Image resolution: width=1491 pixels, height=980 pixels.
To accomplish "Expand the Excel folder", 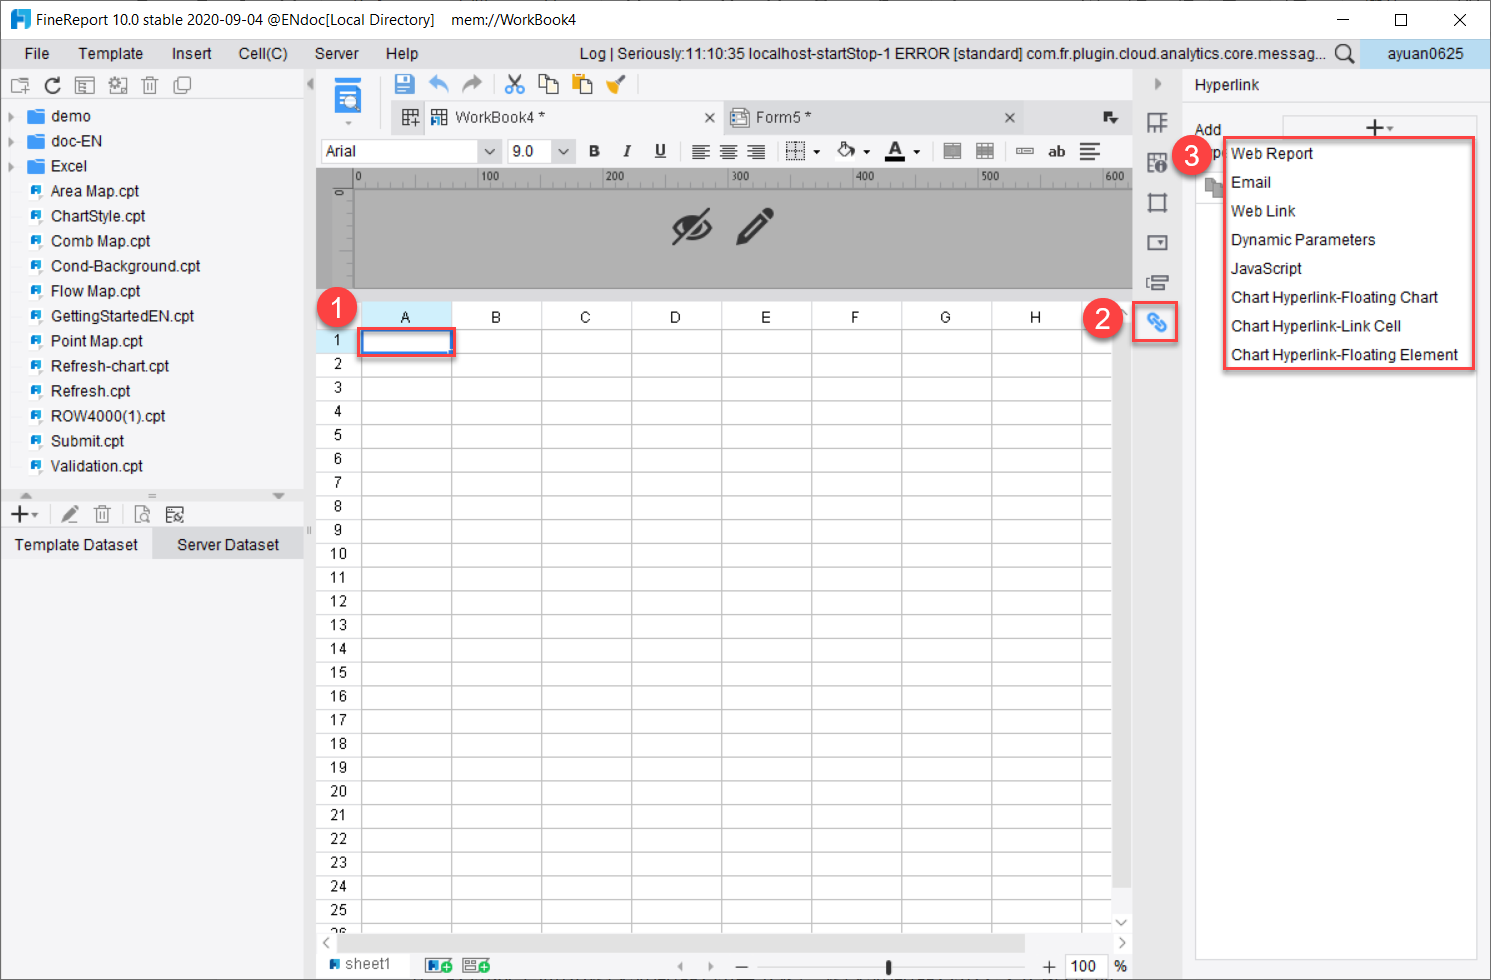I will 11,166.
